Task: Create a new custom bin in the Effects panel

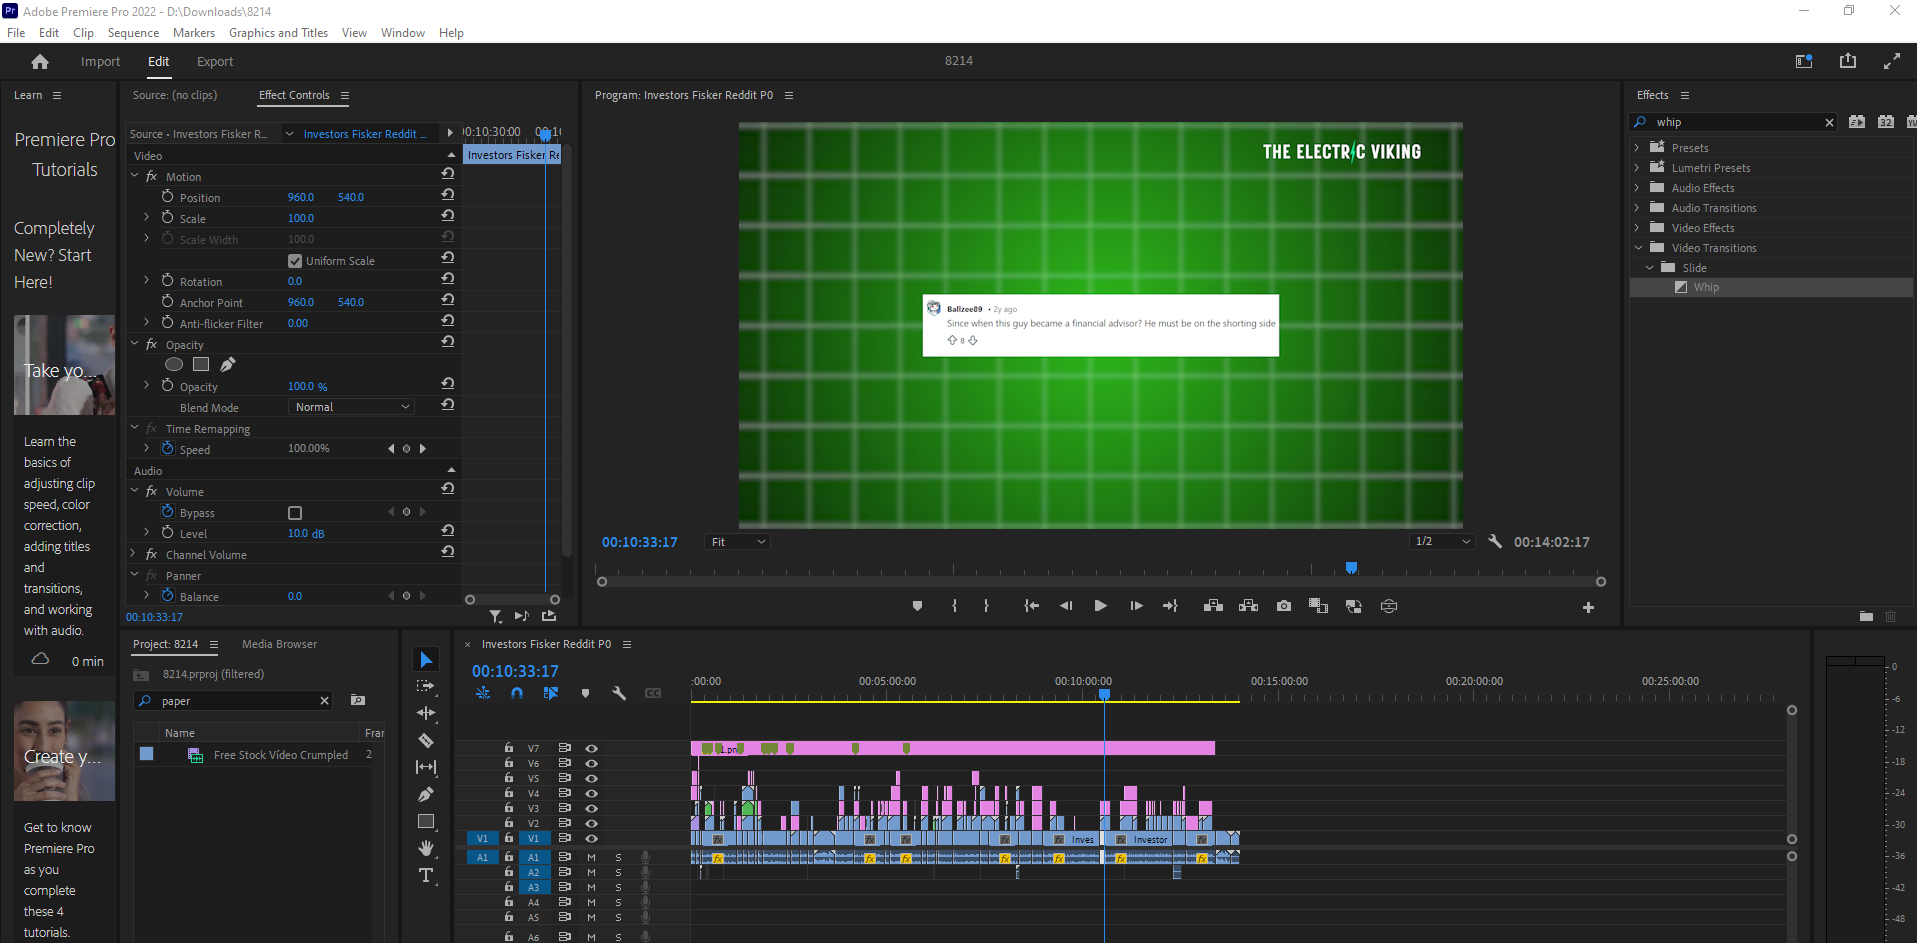Action: 1866,617
